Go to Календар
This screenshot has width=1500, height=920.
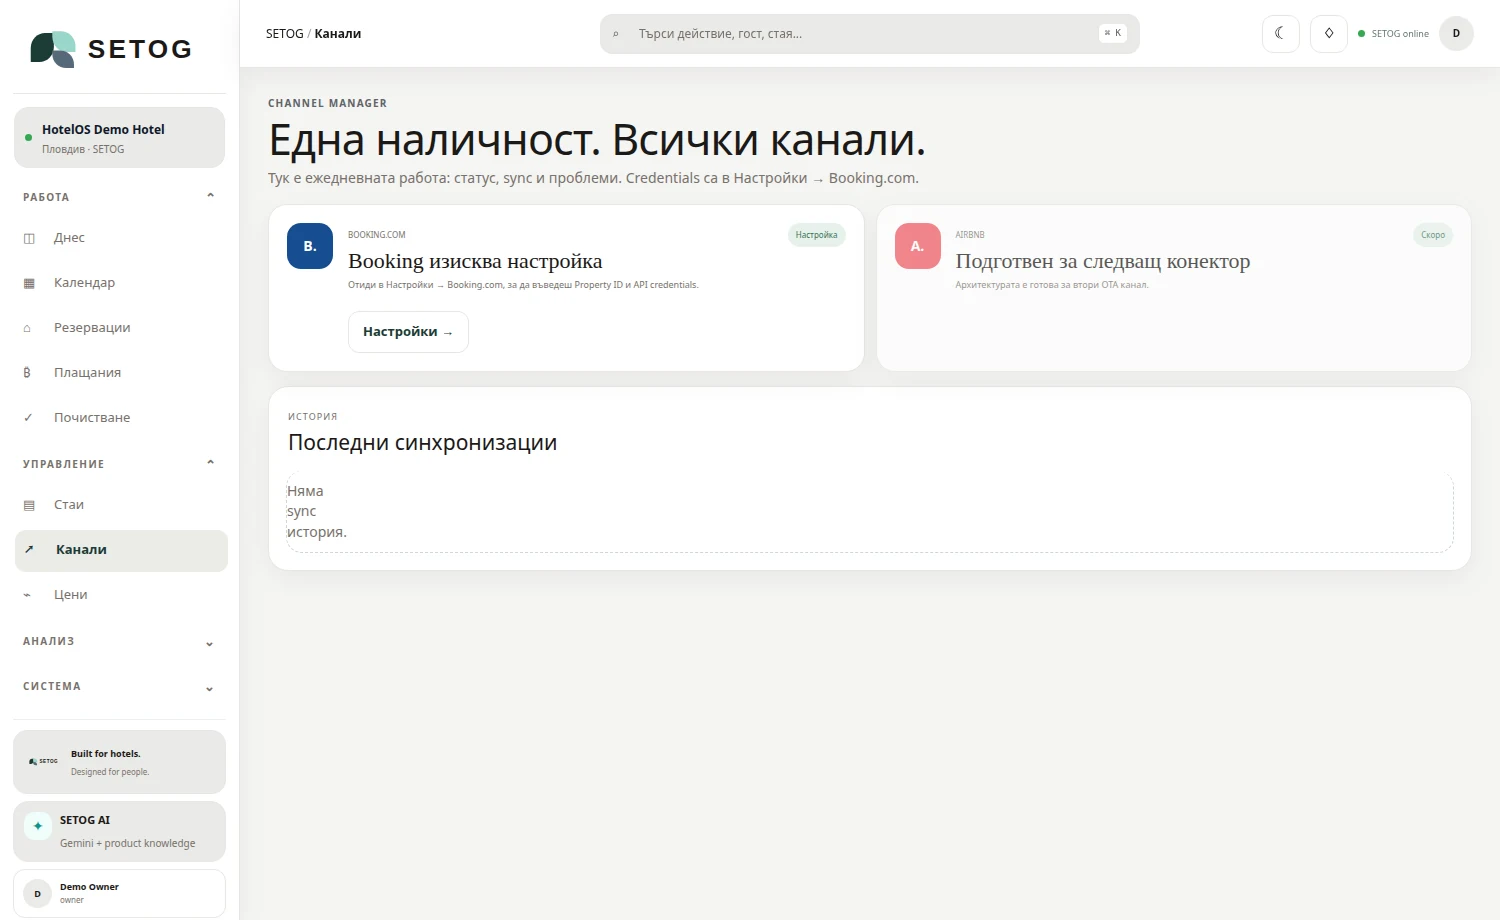(120, 283)
